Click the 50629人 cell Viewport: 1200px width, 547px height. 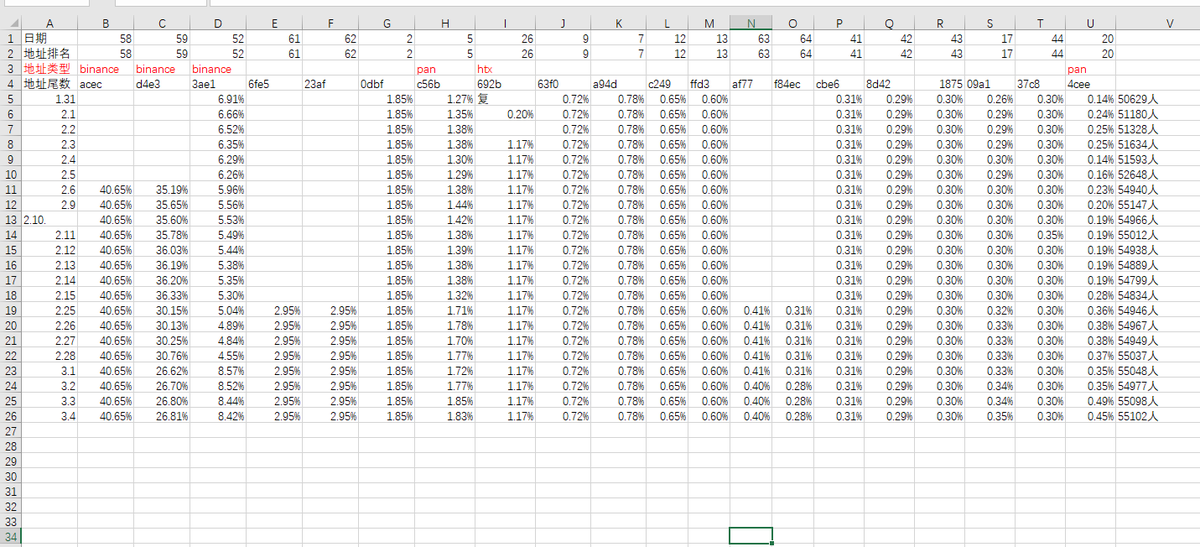tap(1159, 99)
